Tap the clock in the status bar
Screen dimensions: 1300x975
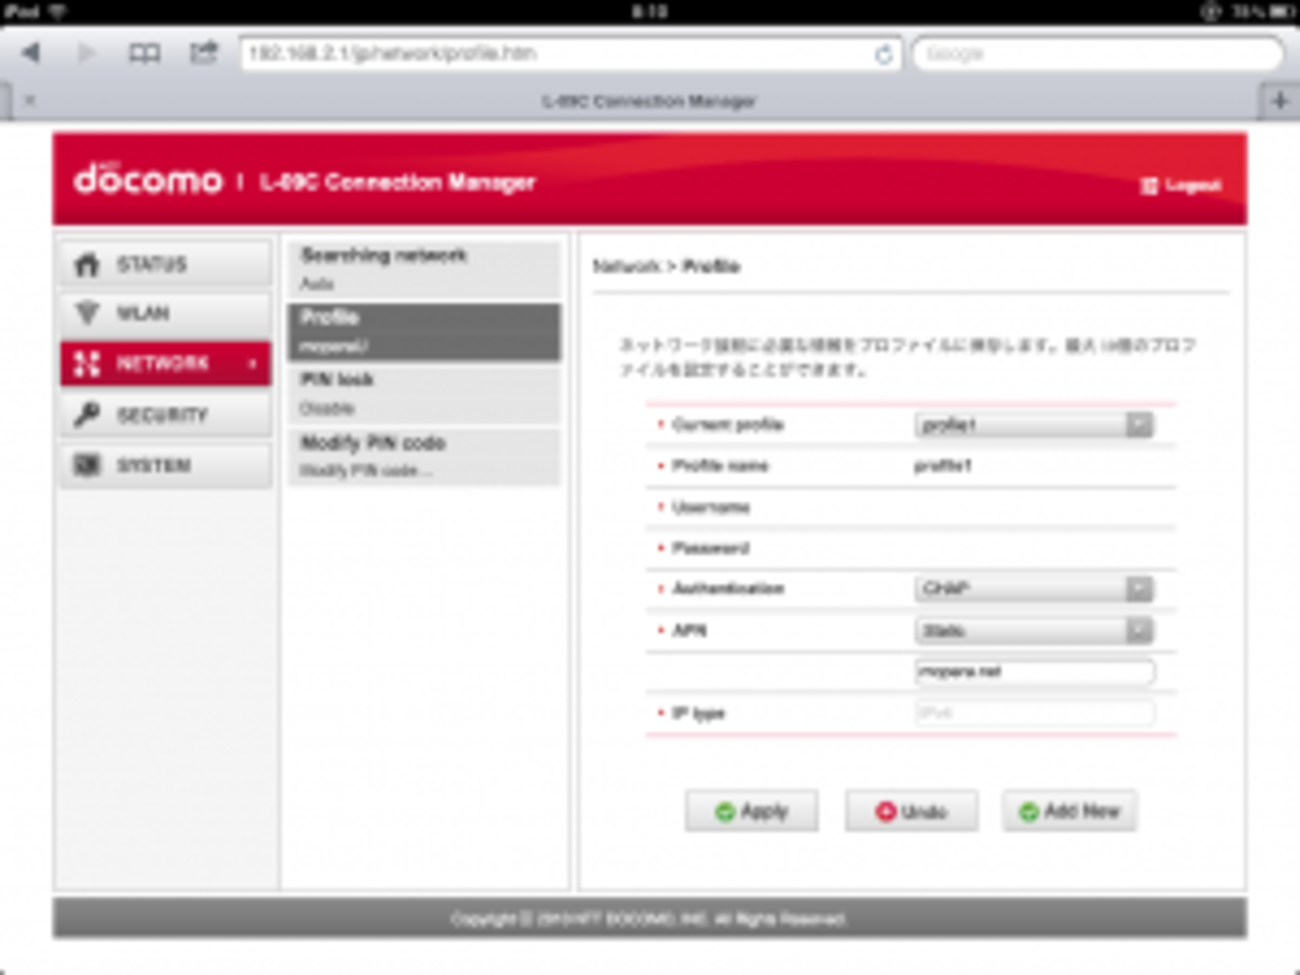(649, 12)
